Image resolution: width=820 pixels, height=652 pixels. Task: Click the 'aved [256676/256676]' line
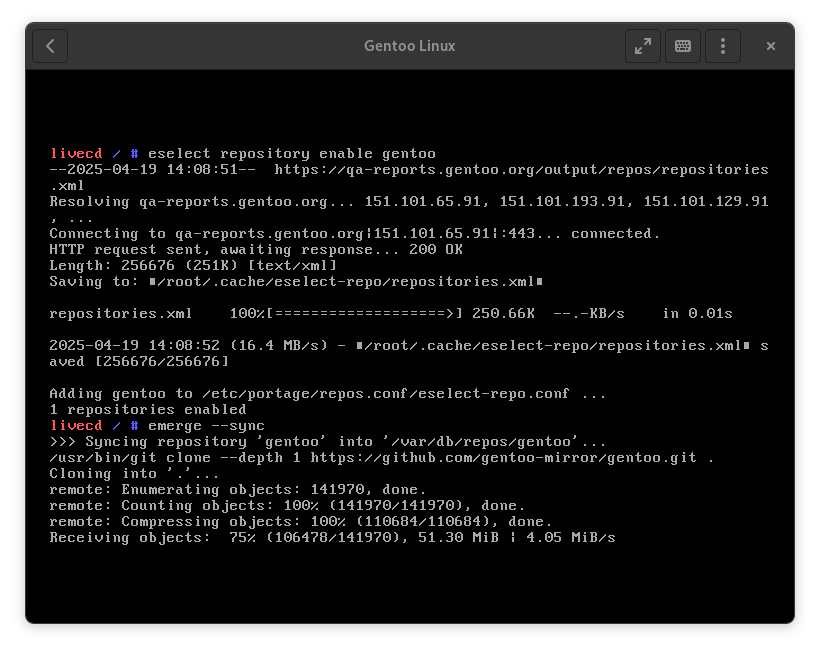point(139,362)
